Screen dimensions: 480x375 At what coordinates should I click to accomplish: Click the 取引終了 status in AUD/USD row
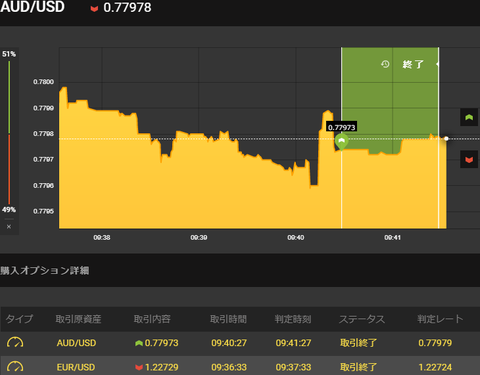pos(358,343)
